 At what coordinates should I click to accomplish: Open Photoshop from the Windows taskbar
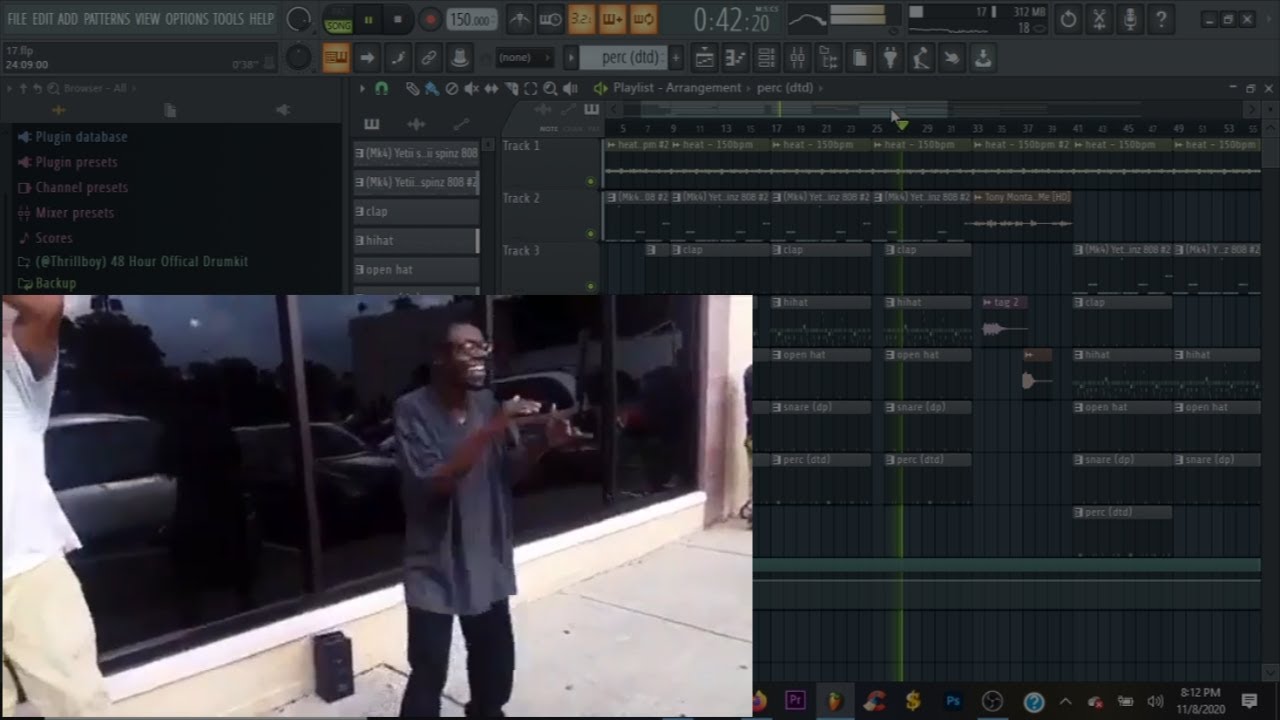tap(953, 701)
